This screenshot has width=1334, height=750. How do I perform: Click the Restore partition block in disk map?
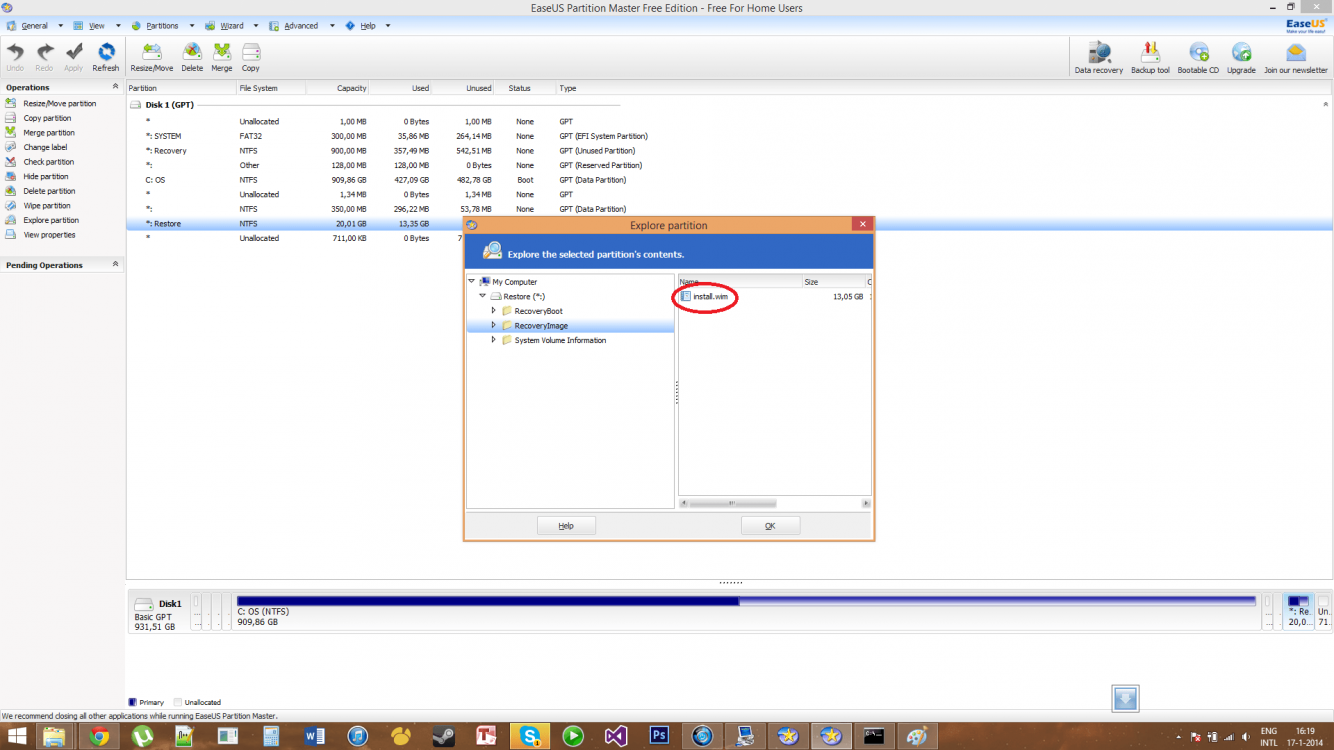(x=1298, y=610)
